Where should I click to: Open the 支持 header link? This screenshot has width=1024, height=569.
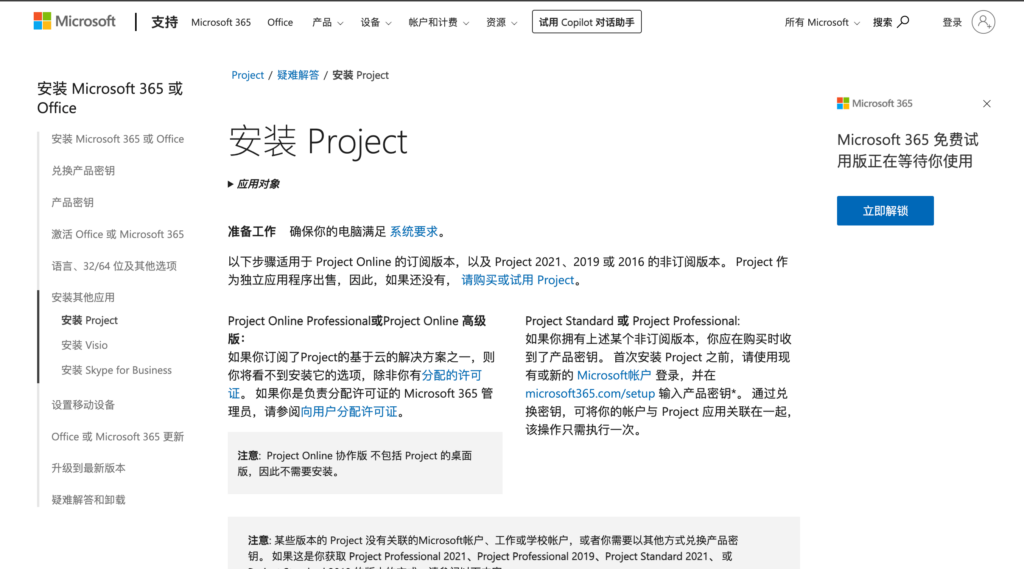165,22
